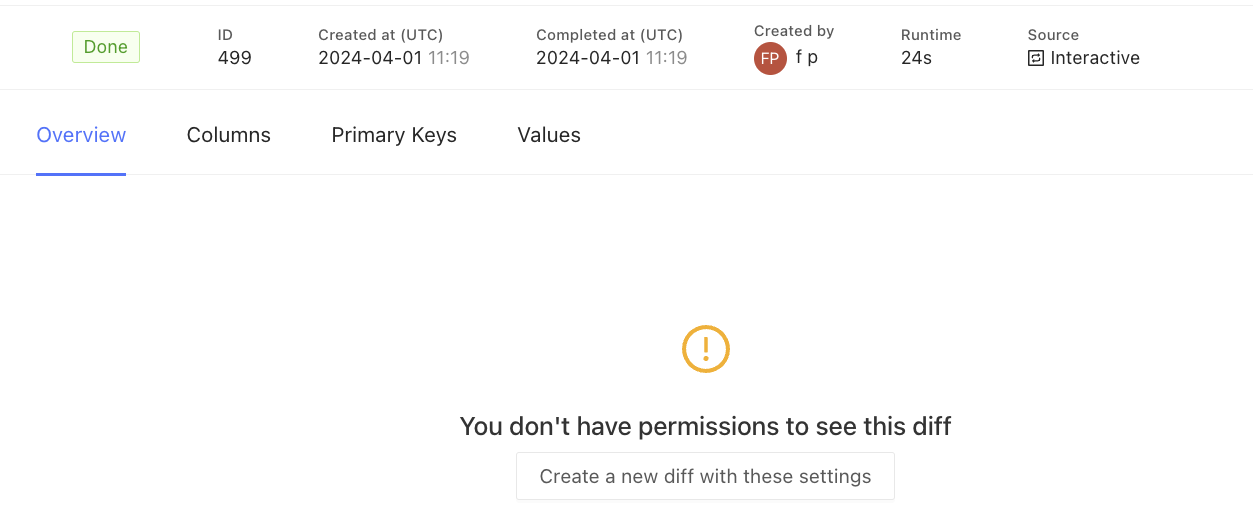Screen dimensions: 1253x526
Task: Click the Completed at (UTC) label
Action: pyautogui.click(x=609, y=35)
